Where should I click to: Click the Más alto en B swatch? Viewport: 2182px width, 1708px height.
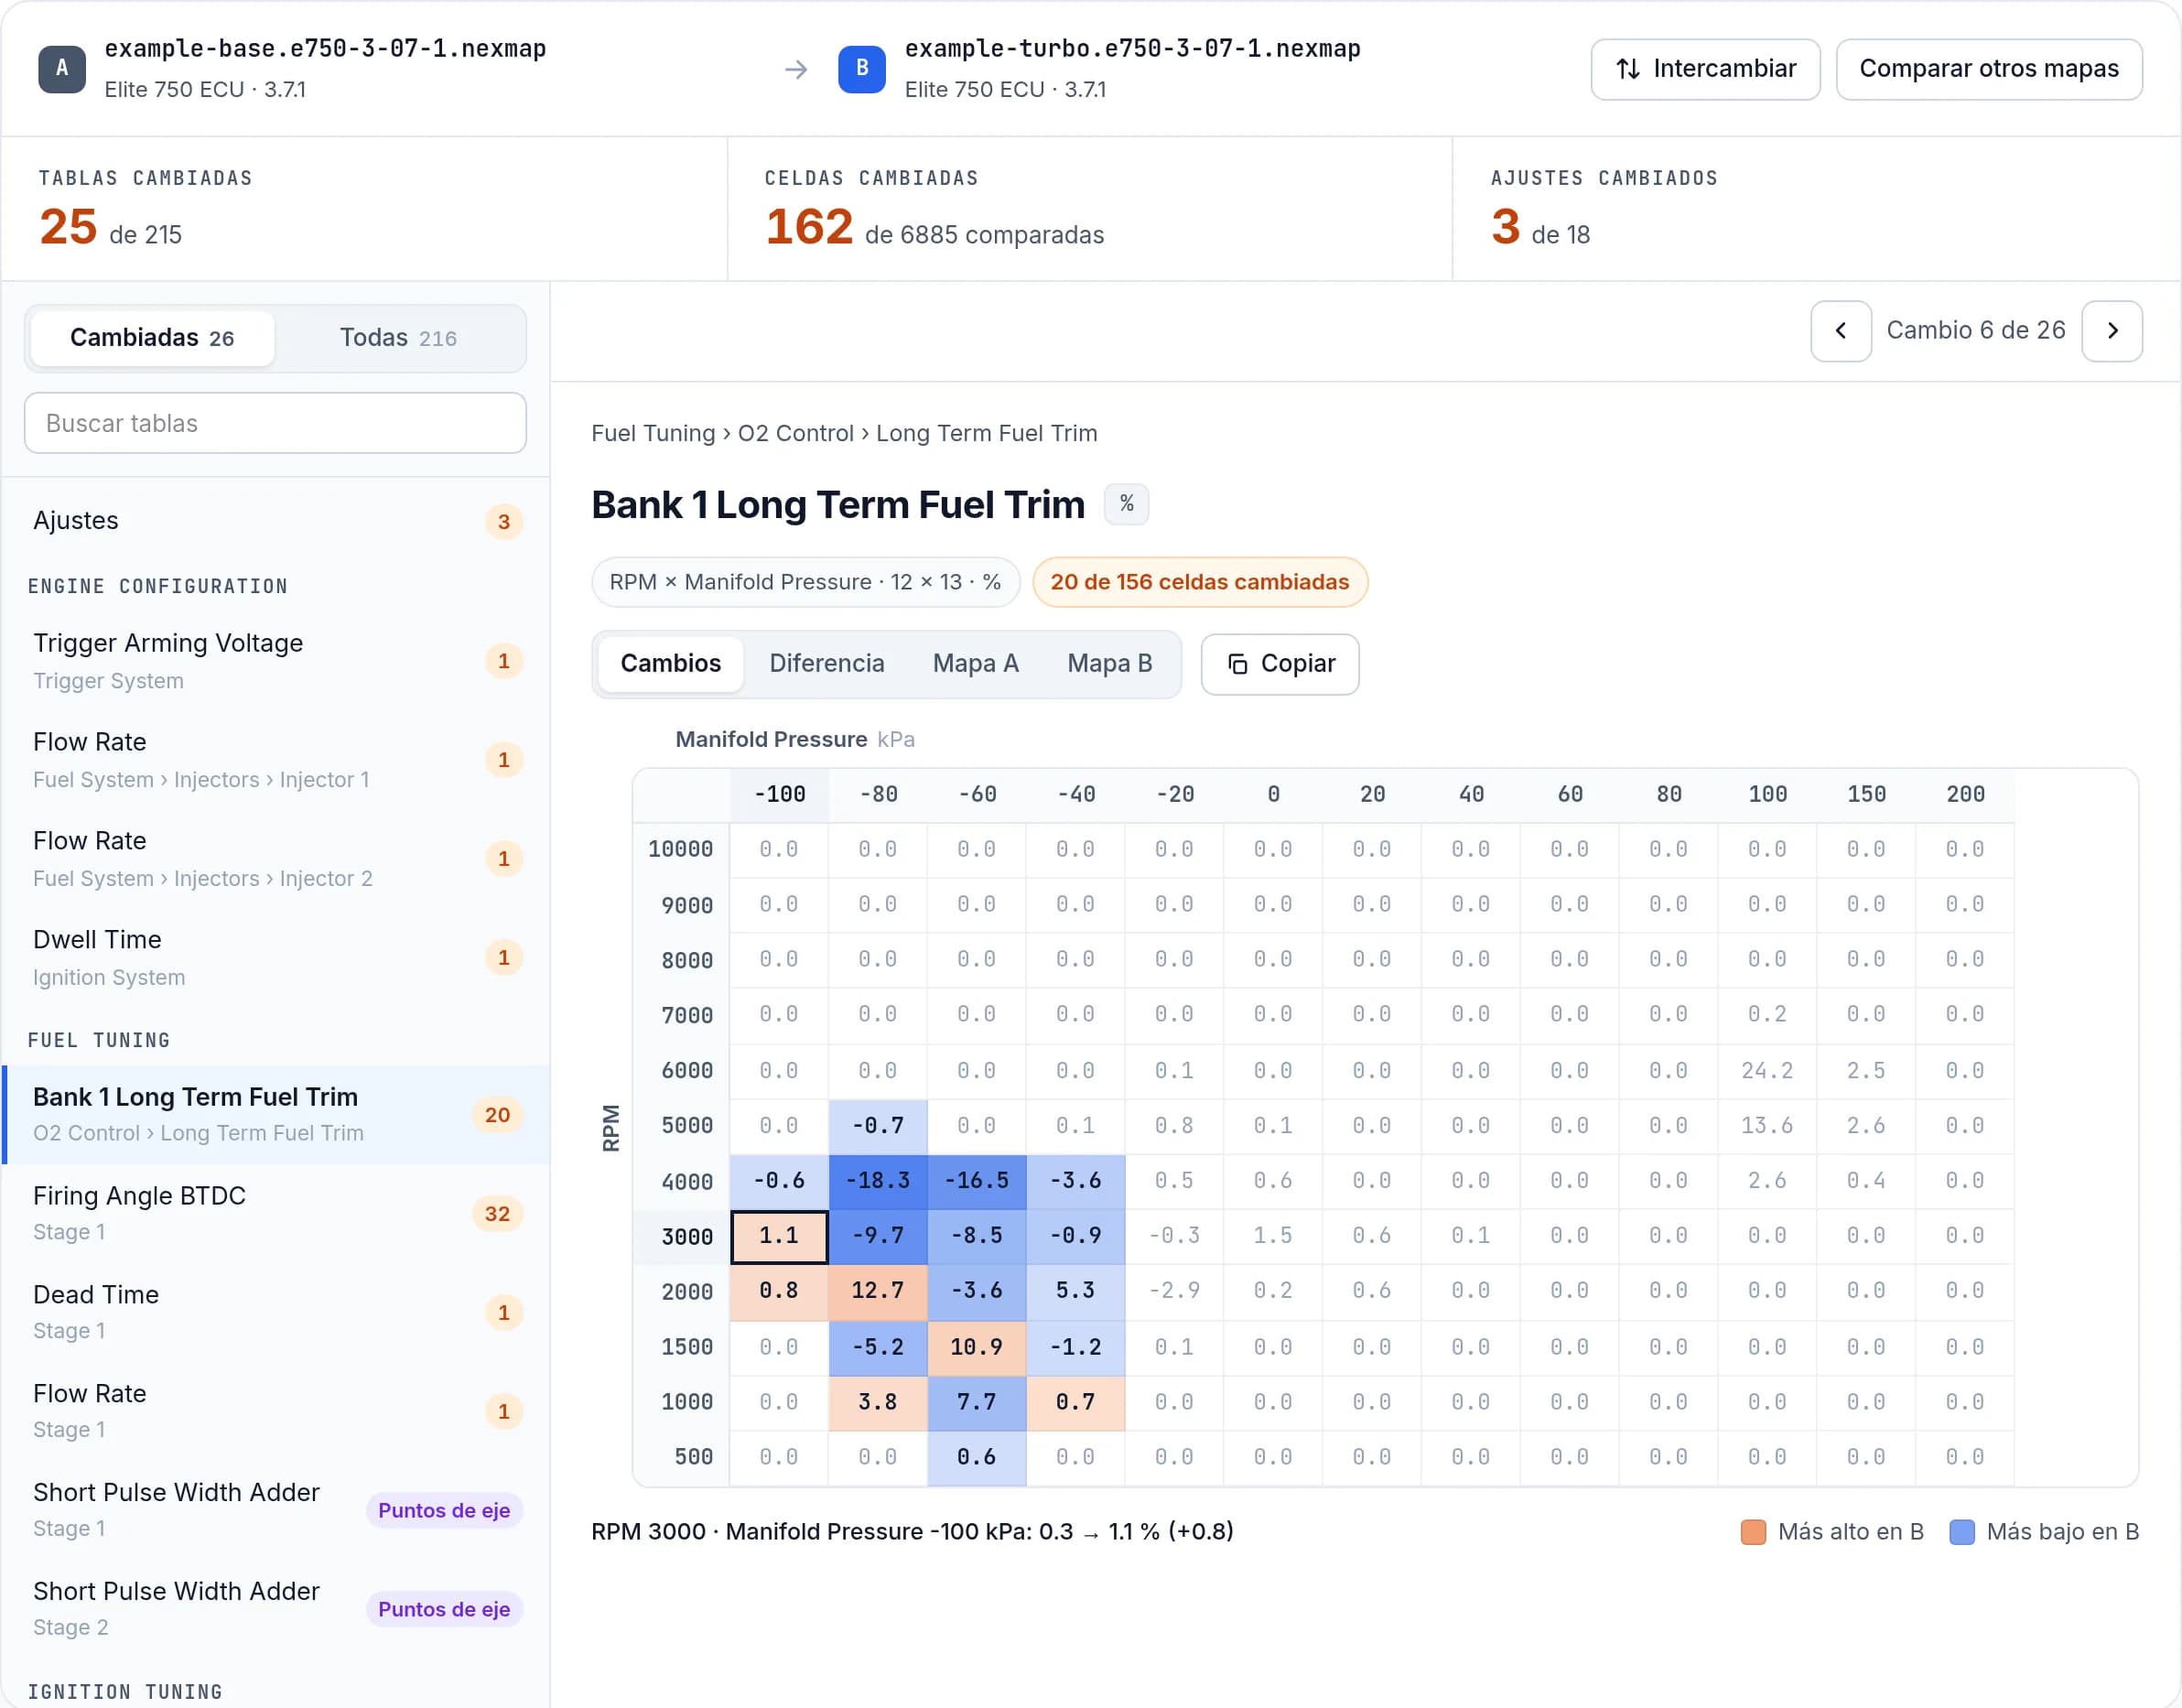(1752, 1532)
